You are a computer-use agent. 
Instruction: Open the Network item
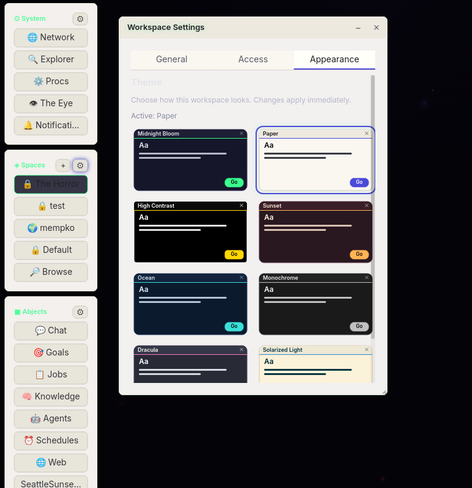[x=51, y=37]
